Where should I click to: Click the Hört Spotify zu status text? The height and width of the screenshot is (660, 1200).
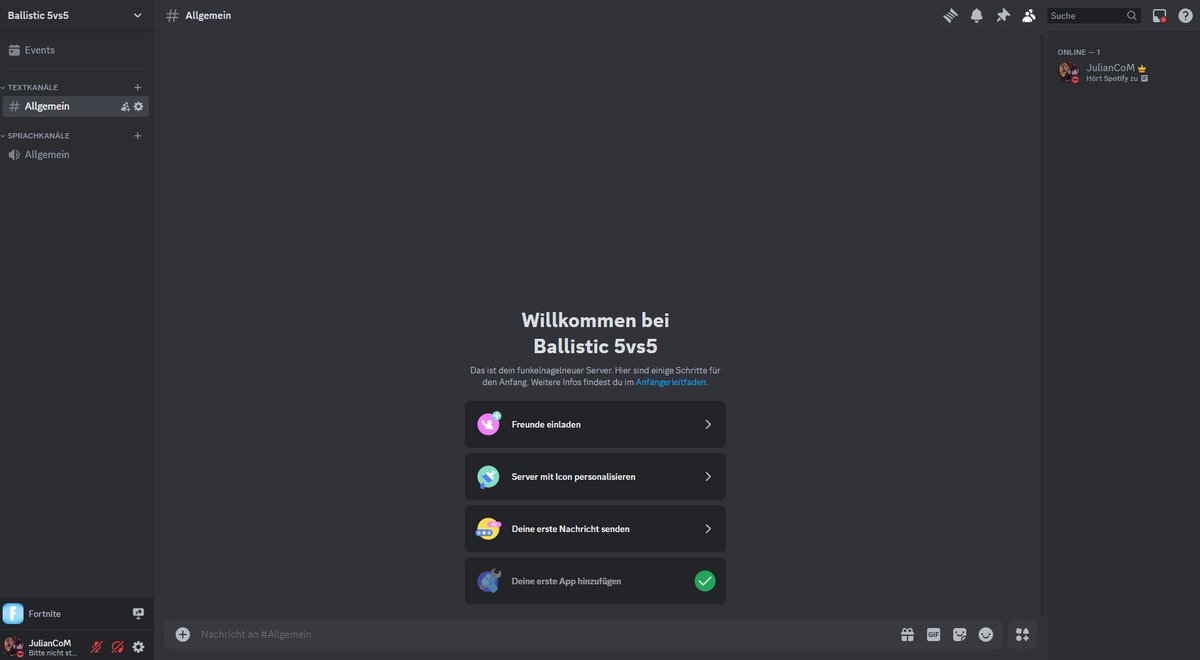1112,78
